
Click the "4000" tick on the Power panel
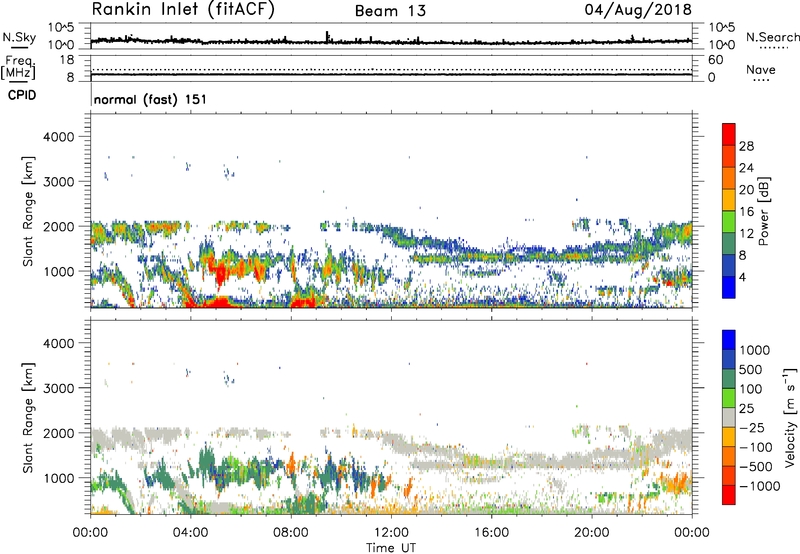point(58,137)
